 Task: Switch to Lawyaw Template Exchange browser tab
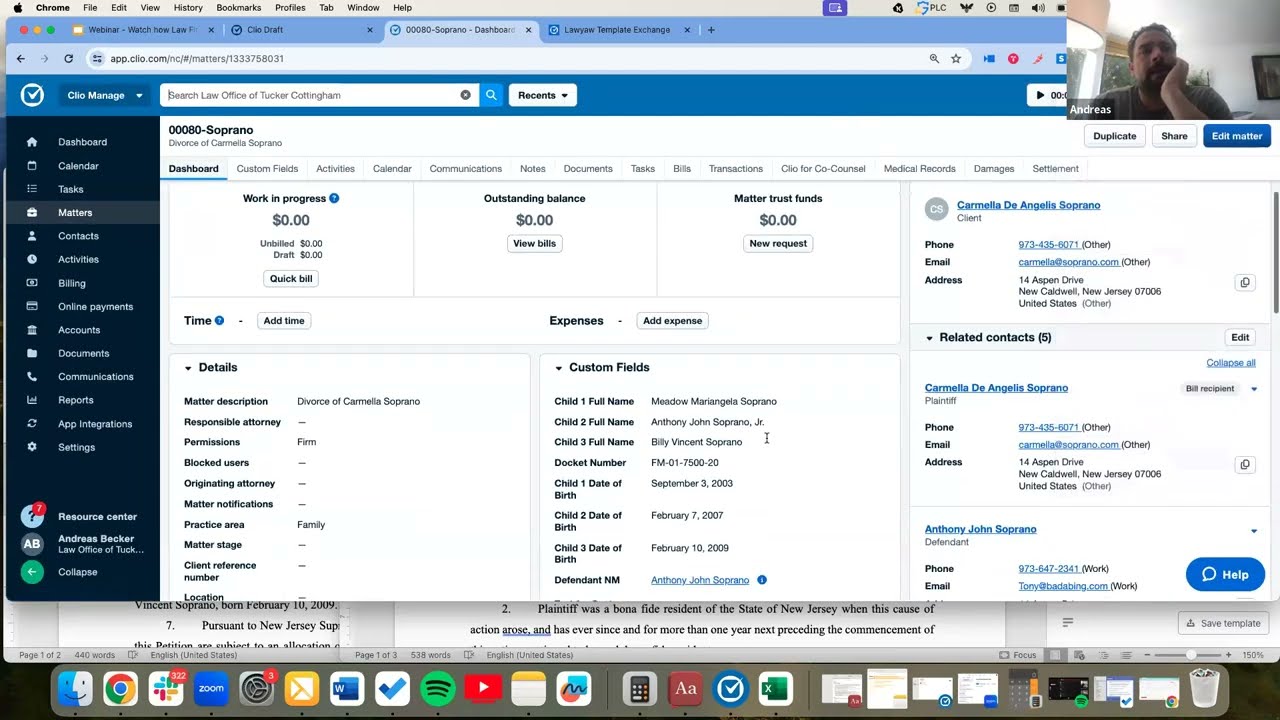(617, 30)
